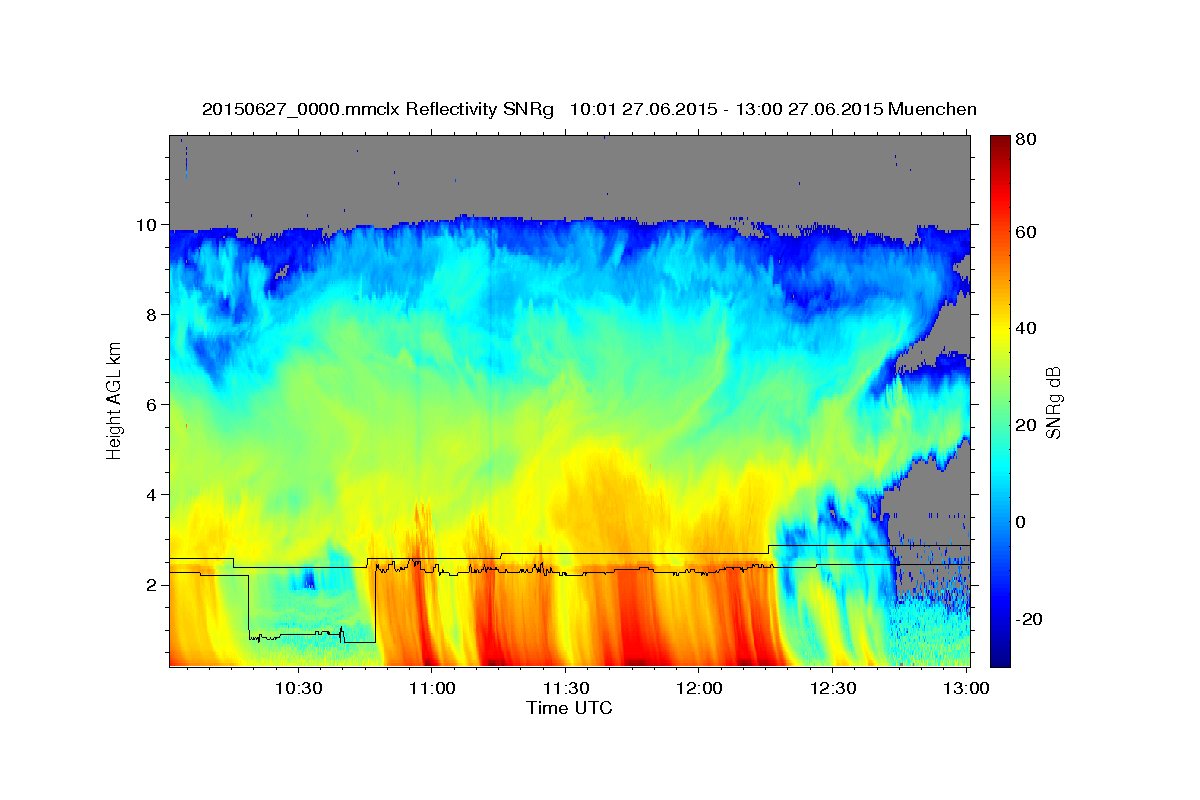Click the 12:30 time tick label

click(x=832, y=689)
